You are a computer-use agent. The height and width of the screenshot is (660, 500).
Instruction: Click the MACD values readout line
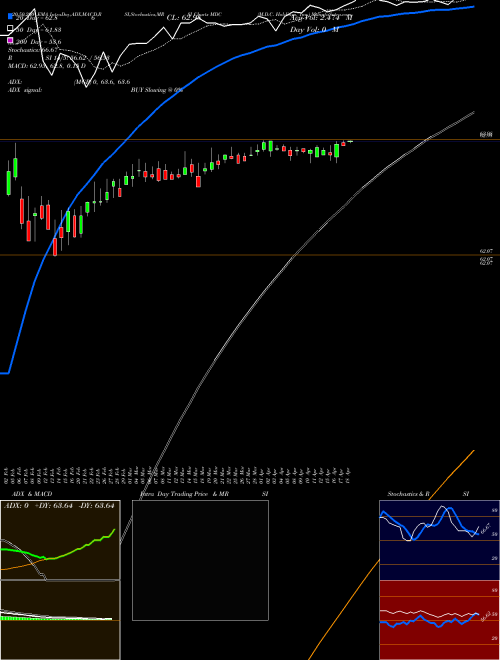(47, 66)
